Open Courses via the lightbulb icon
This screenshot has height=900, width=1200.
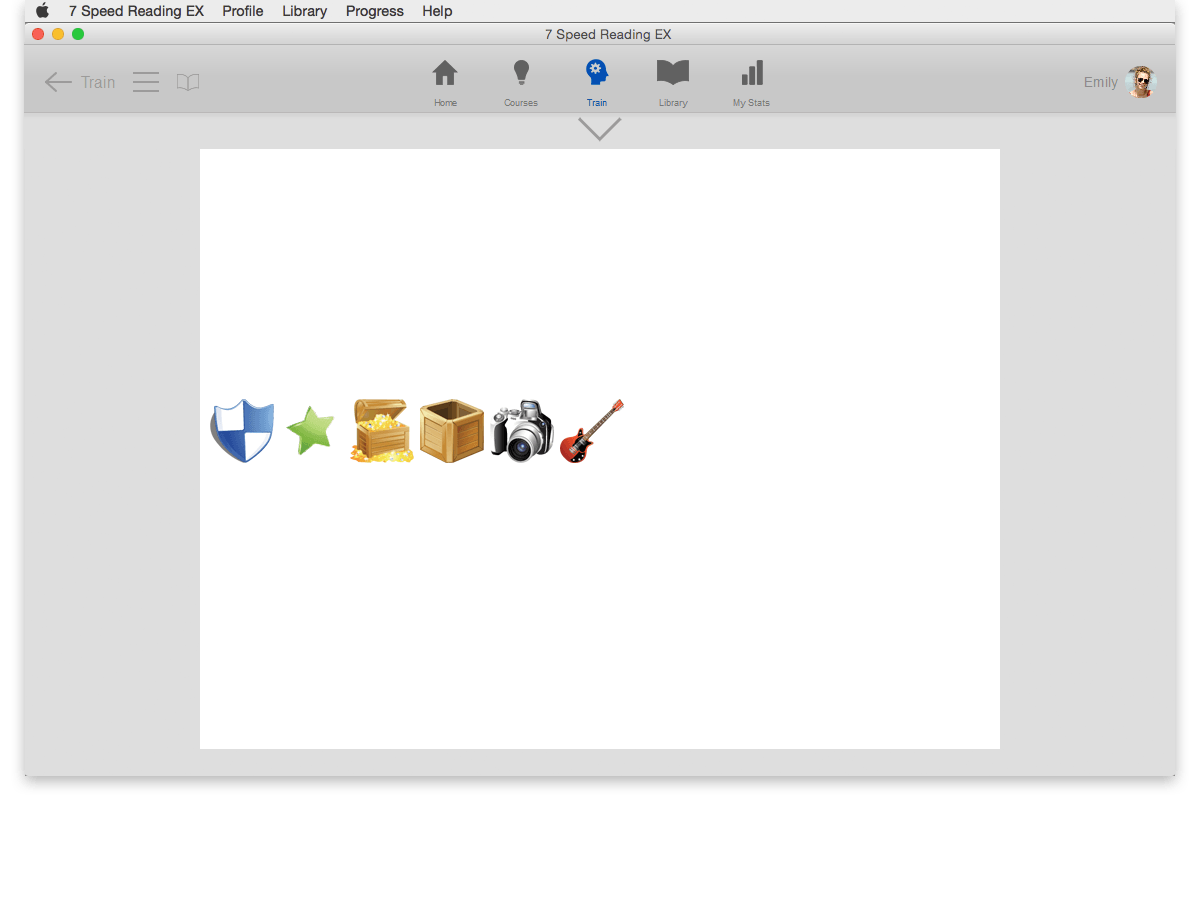(x=520, y=74)
